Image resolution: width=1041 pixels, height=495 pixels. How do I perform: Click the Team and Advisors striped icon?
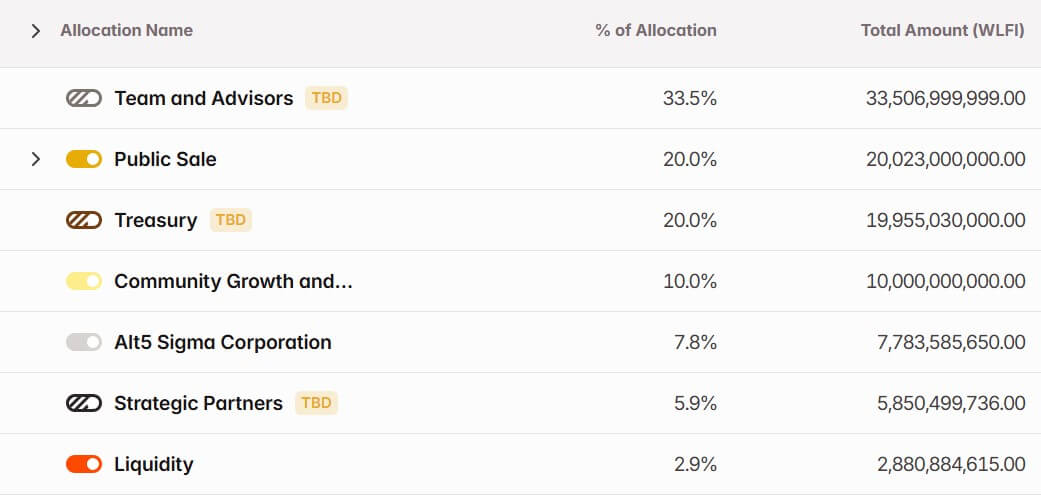pos(84,98)
